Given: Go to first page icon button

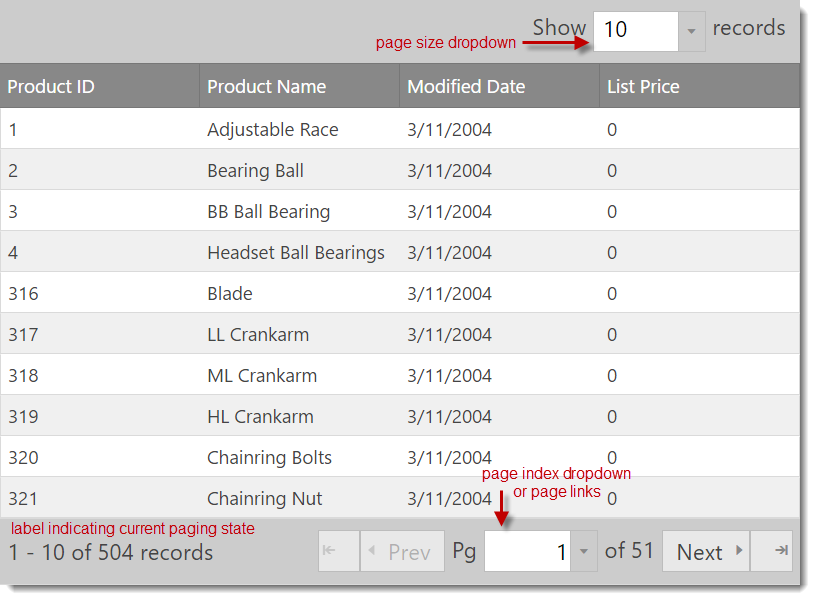Looking at the screenshot, I should click(x=339, y=552).
